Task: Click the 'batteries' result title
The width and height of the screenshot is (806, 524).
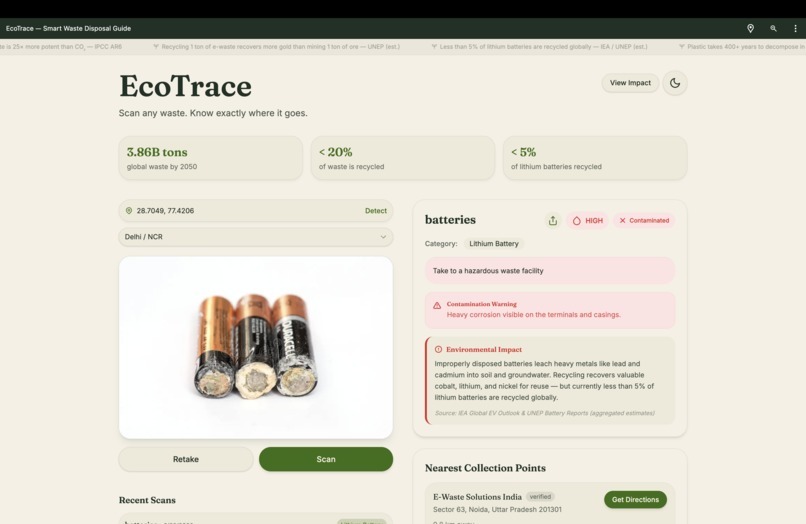Action: (450, 220)
